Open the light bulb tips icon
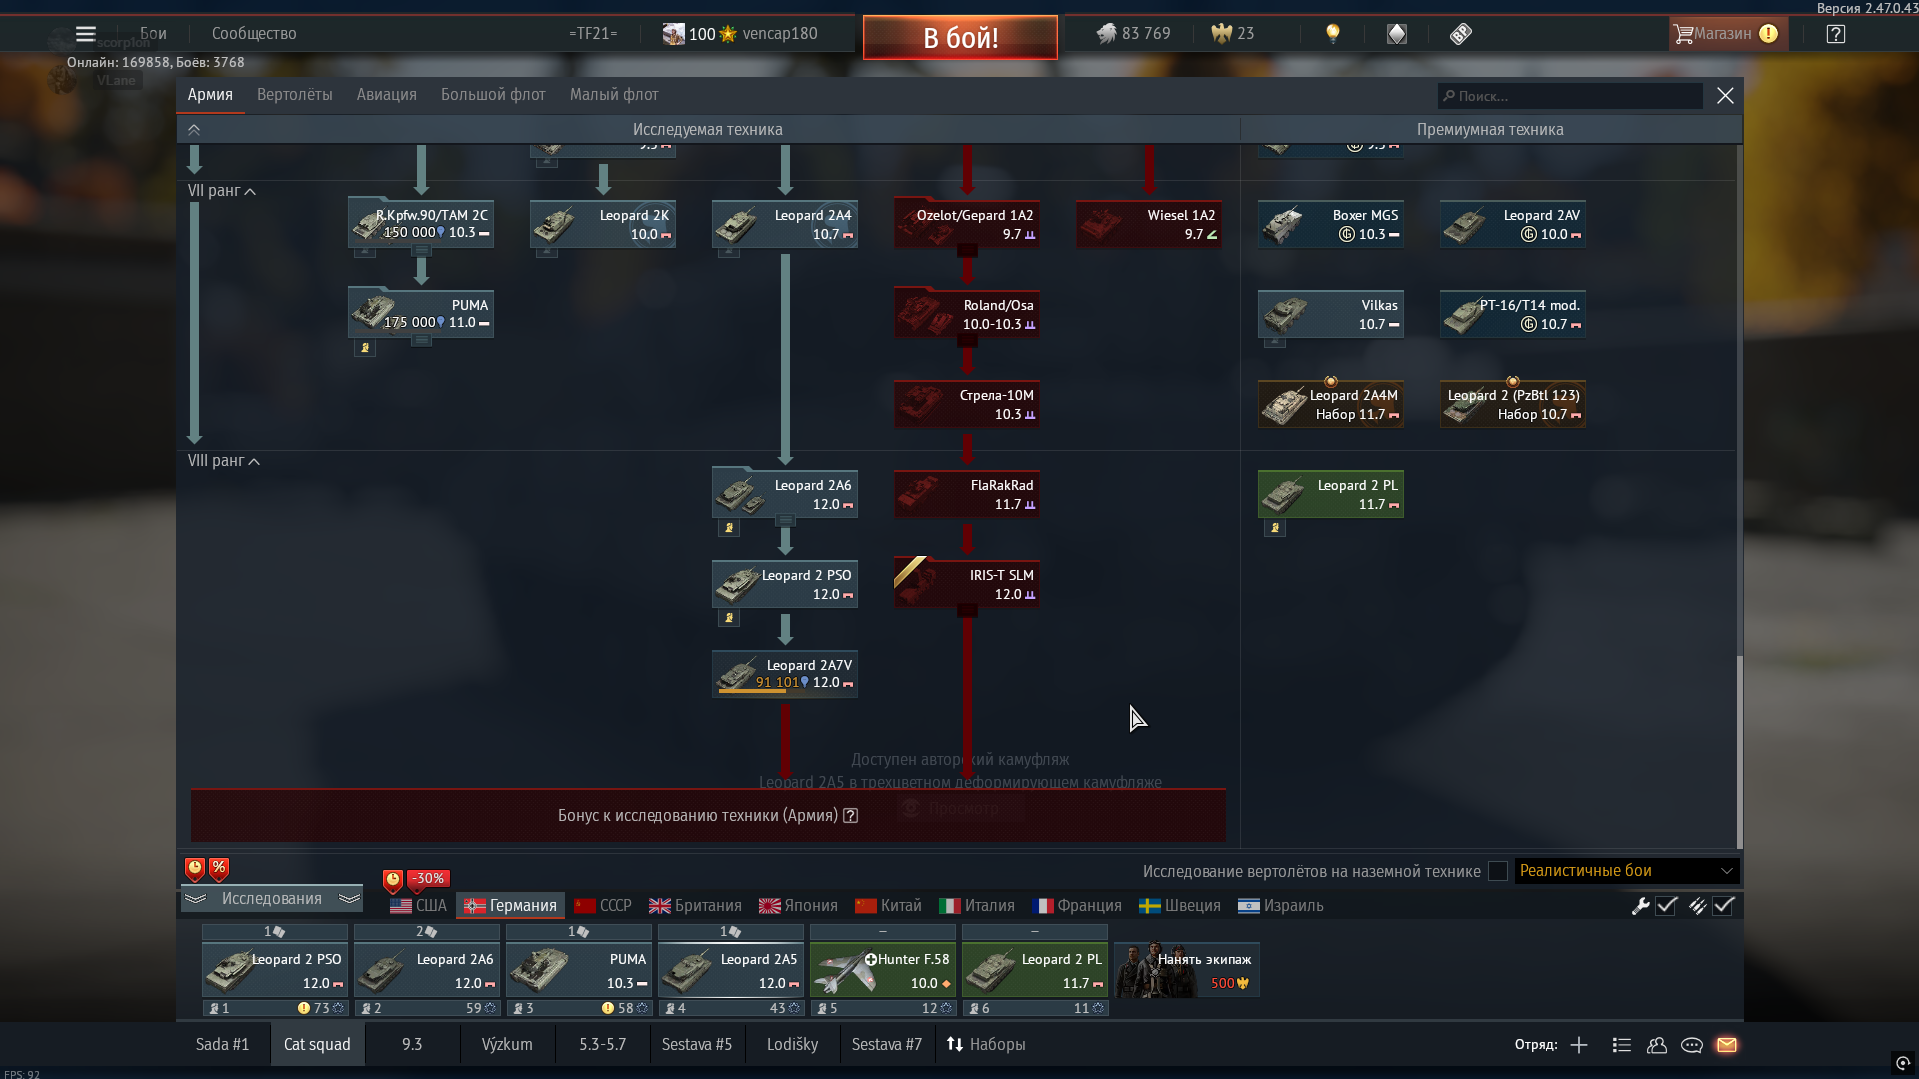1919x1079 pixels. click(1332, 34)
